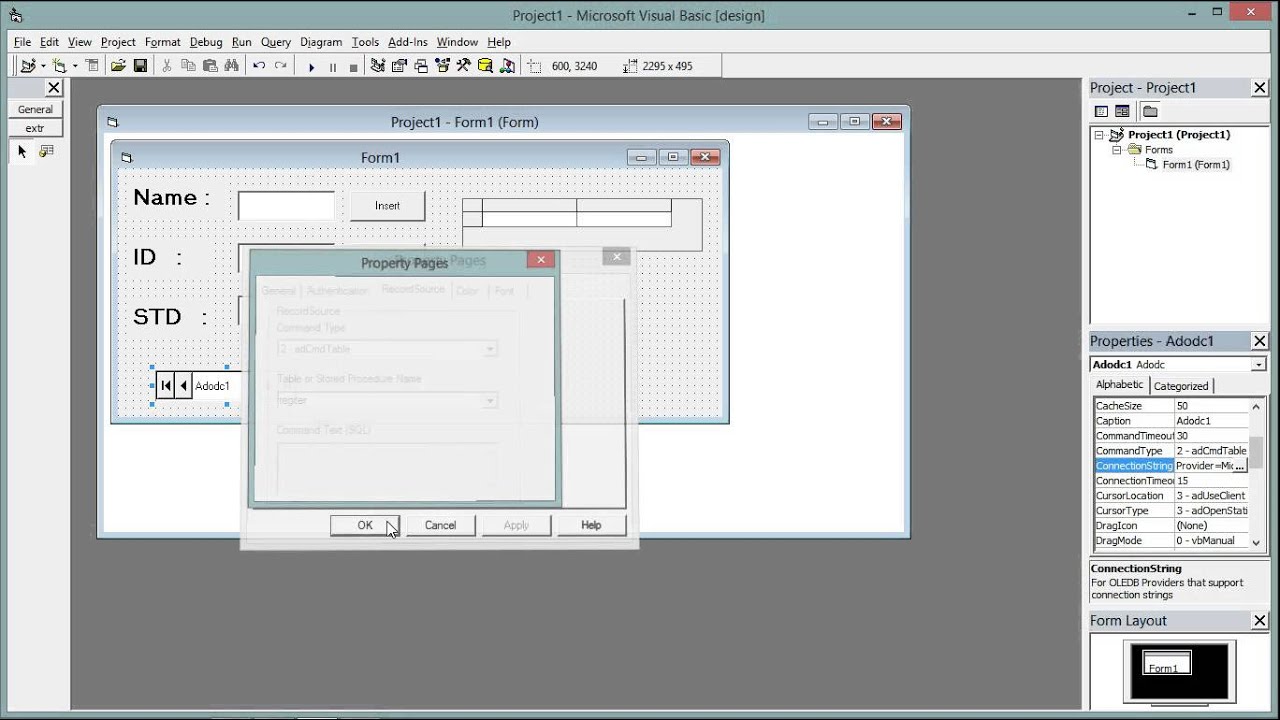Click Cancel in the Property Pages dialog
The height and width of the screenshot is (720, 1280).
click(440, 525)
